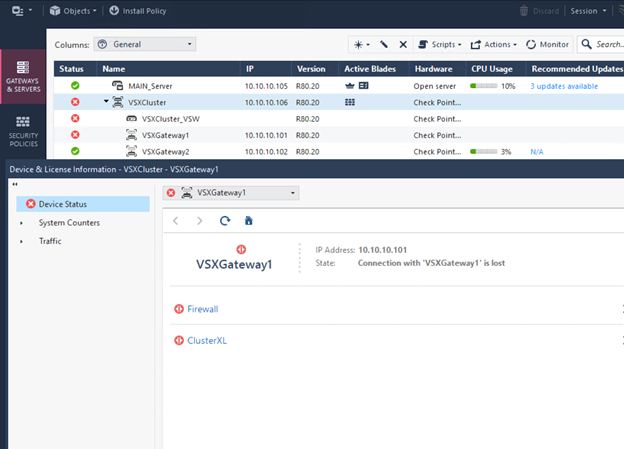This screenshot has height=449, width=624.
Task: Click MAIN_Server management blade crown icon
Action: point(350,86)
